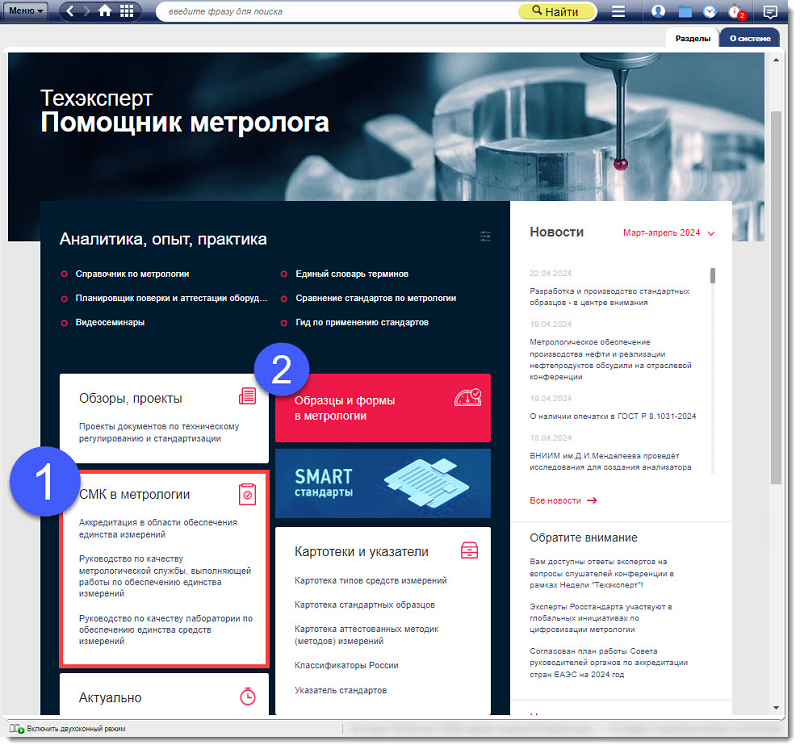
Task: Click the main page vertical scrollbar thumb
Action: click(776, 297)
